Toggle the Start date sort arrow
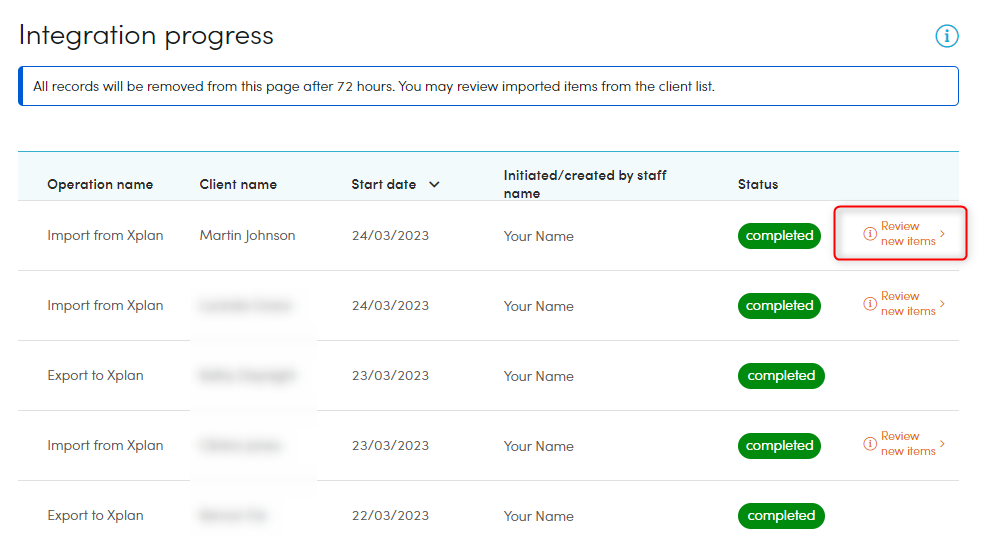Screen dimensions: 984x547 [434, 185]
